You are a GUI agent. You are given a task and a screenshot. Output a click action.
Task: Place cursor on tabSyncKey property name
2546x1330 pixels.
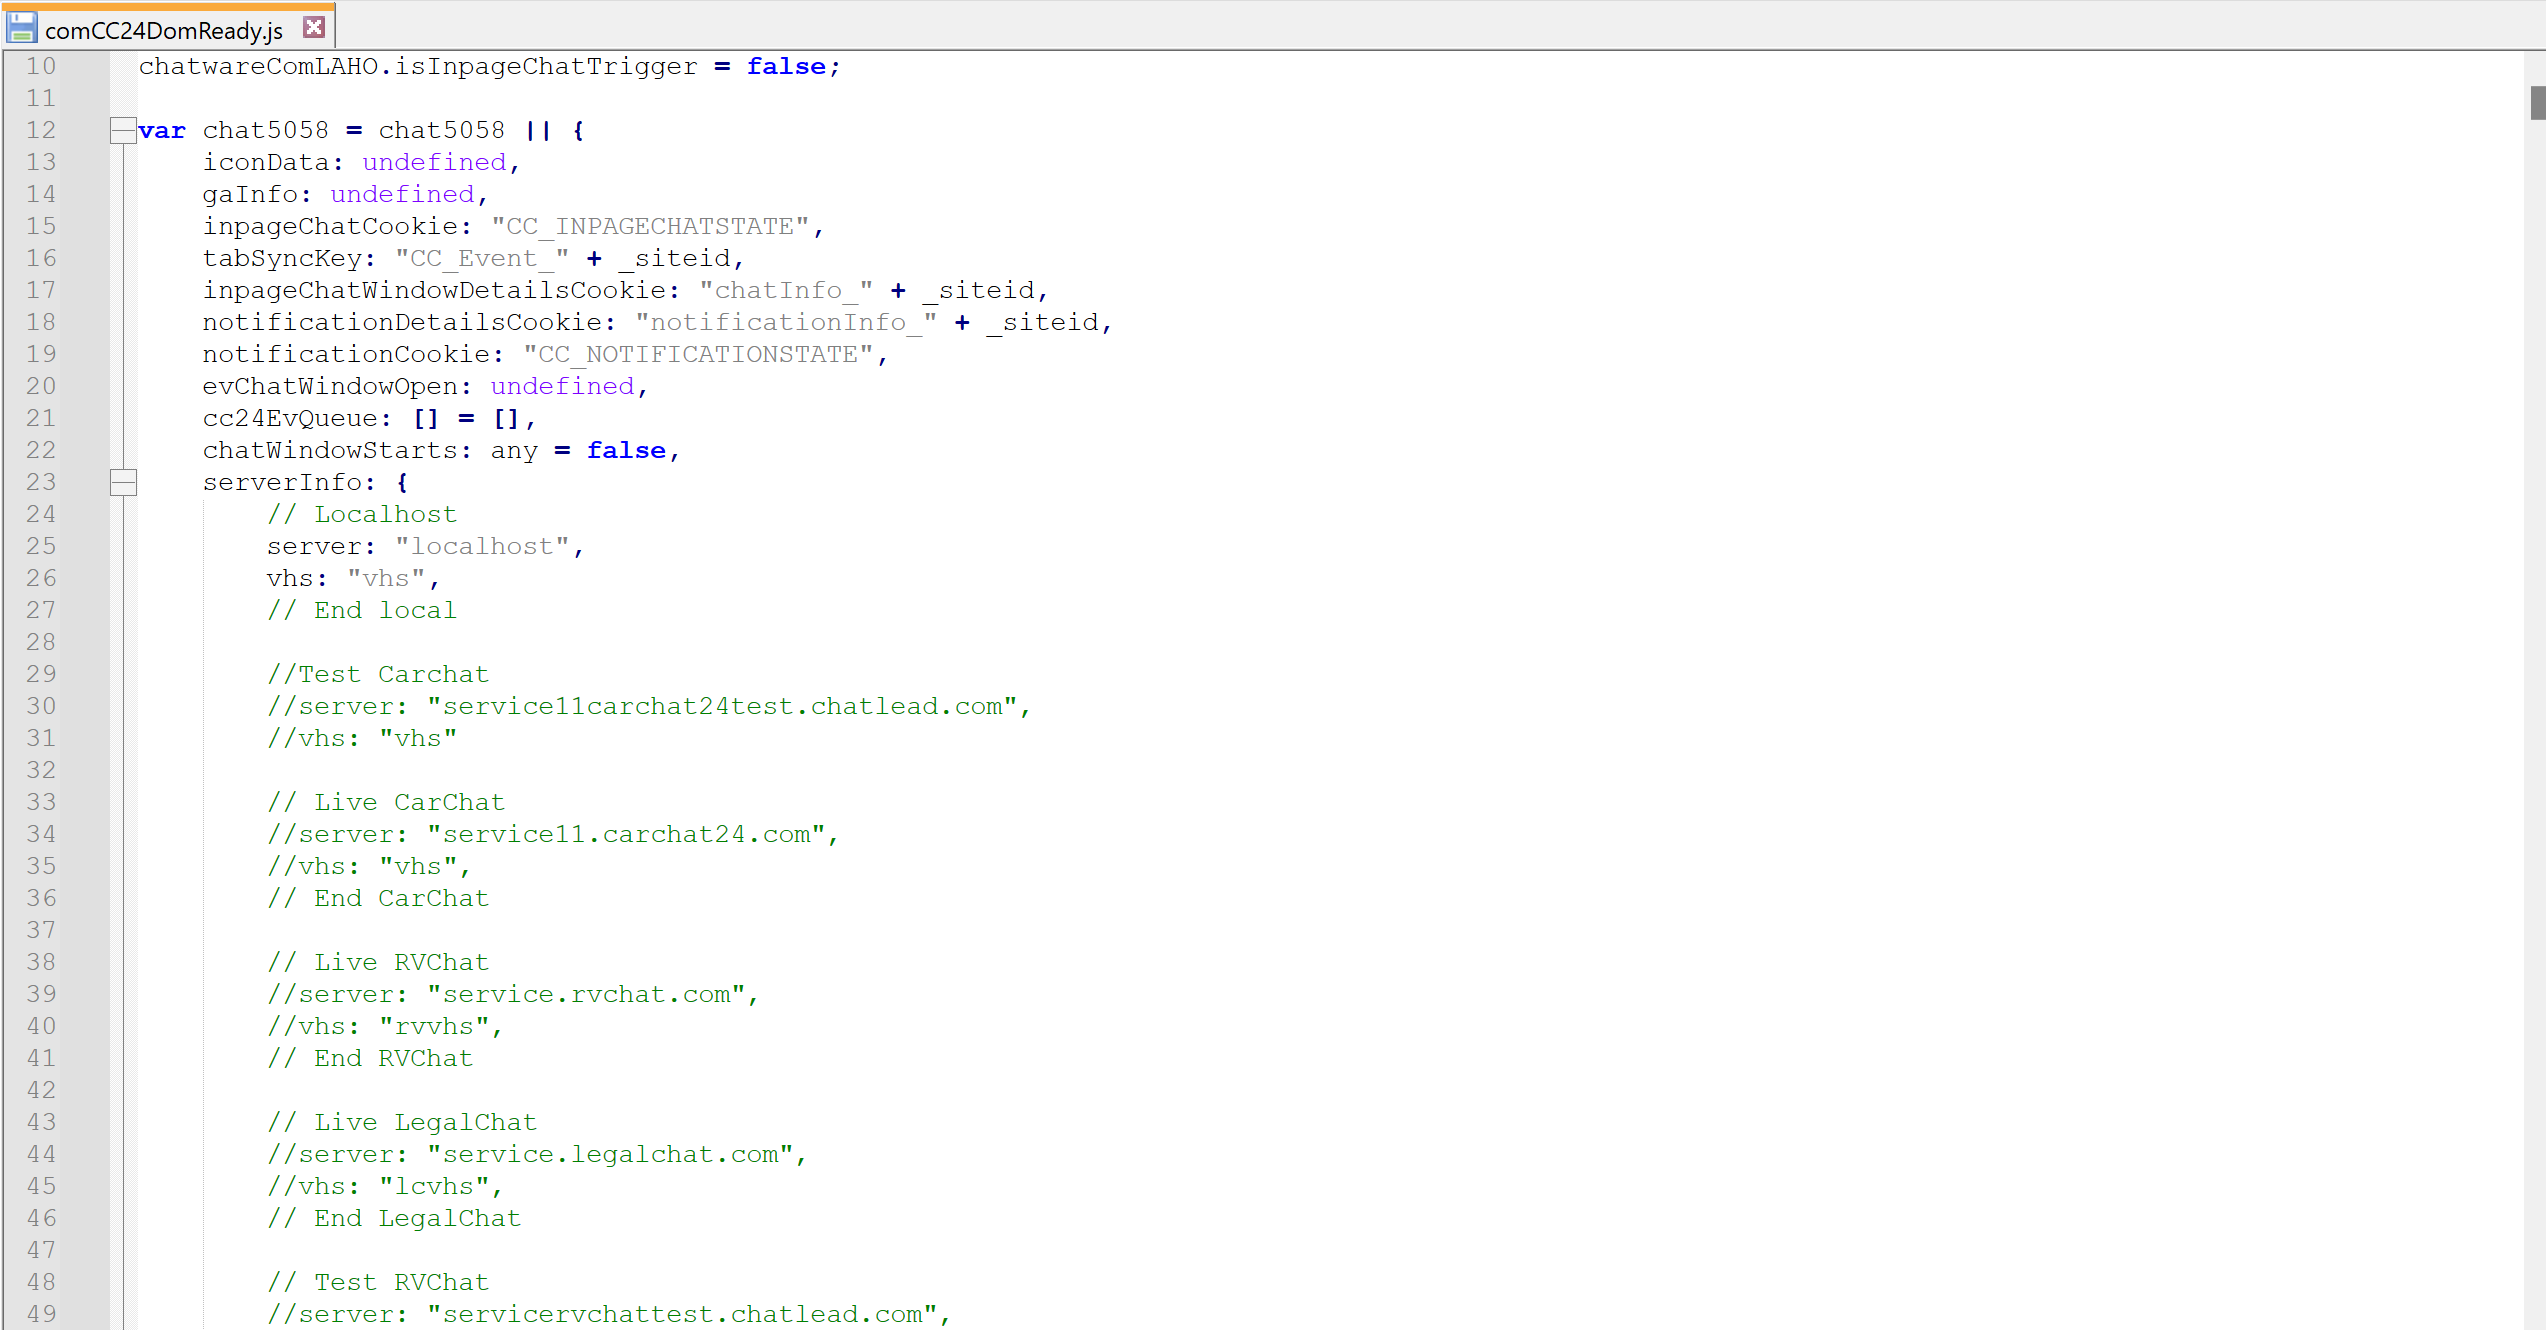point(286,257)
